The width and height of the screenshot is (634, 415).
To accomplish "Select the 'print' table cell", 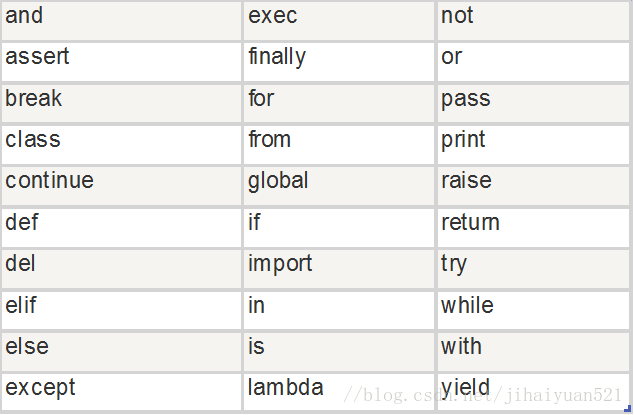I will [533, 145].
